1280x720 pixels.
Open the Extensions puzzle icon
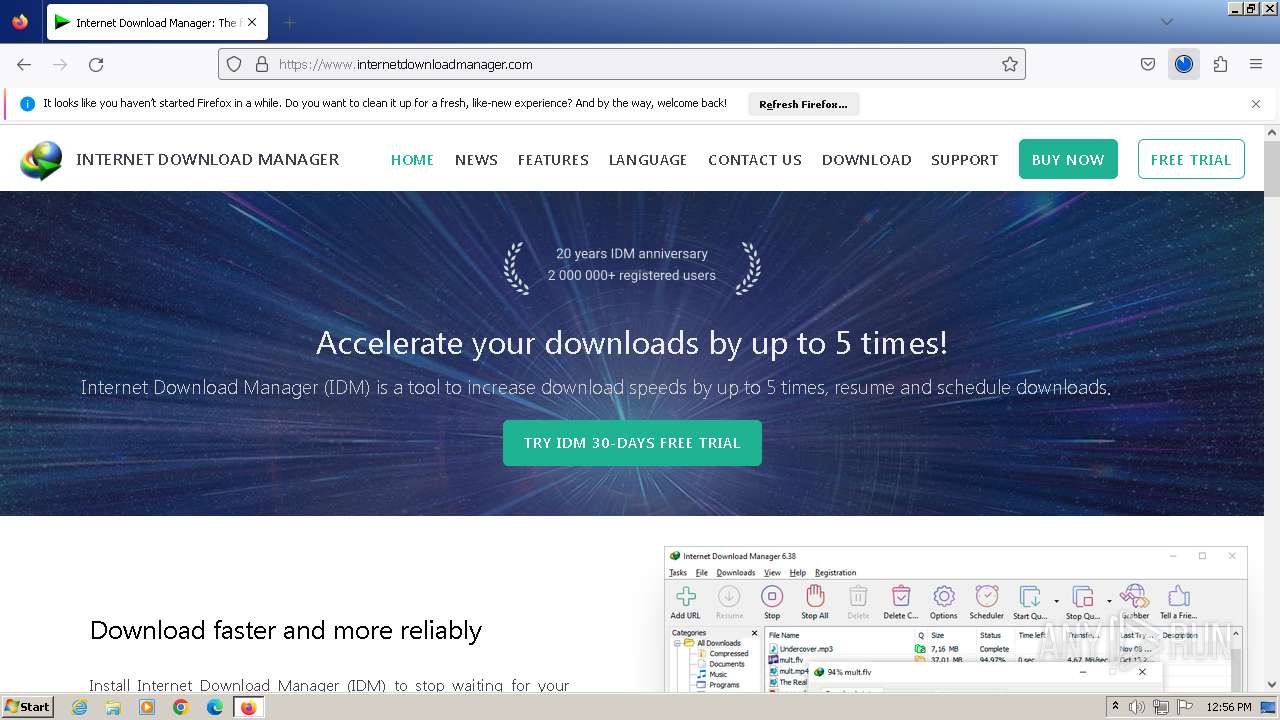click(x=1220, y=64)
